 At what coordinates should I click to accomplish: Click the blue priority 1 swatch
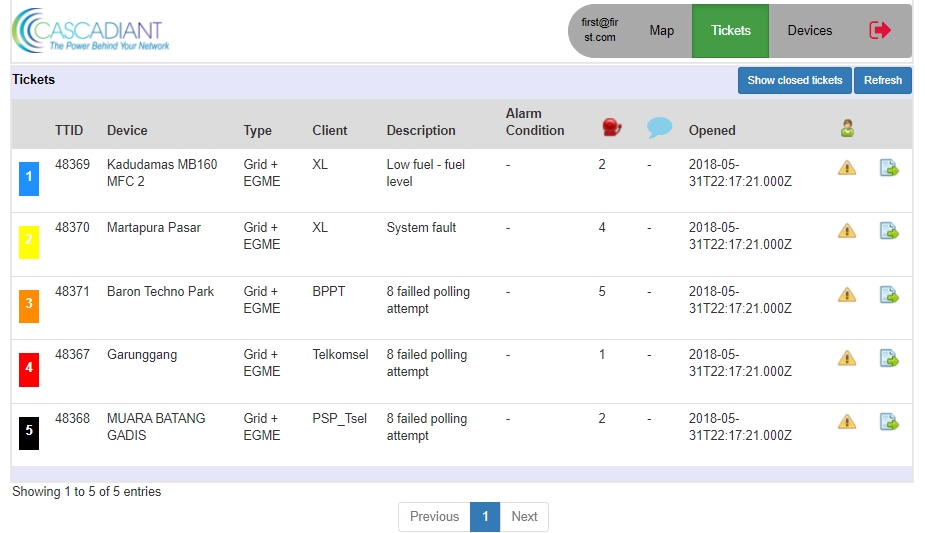click(x=29, y=178)
